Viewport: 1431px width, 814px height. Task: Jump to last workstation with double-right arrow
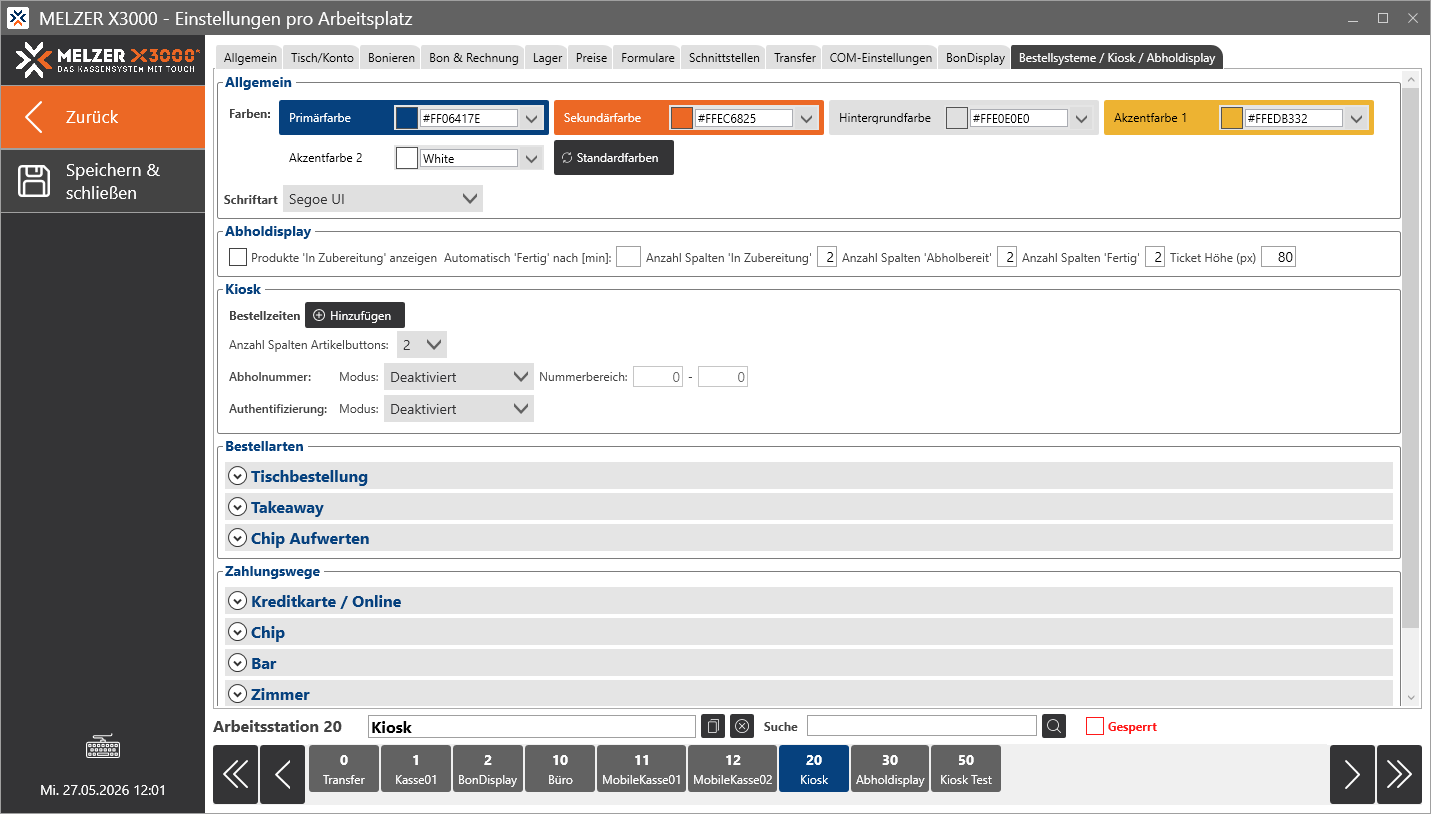[x=1399, y=774]
